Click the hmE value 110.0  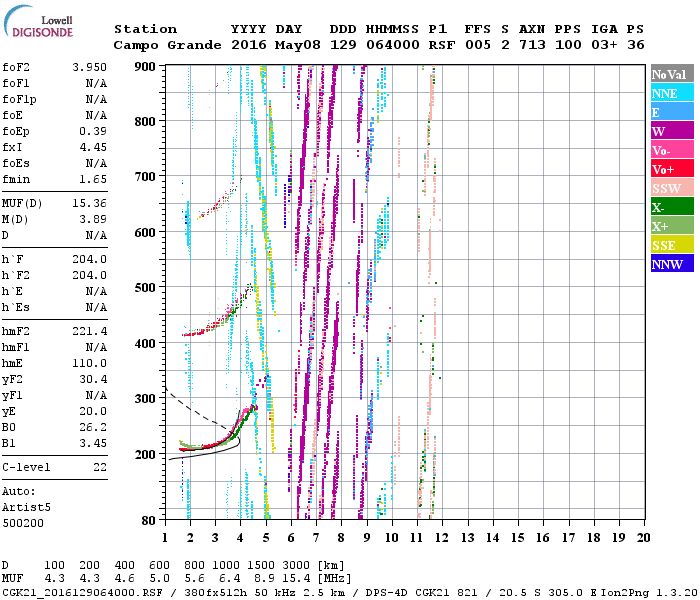89,363
